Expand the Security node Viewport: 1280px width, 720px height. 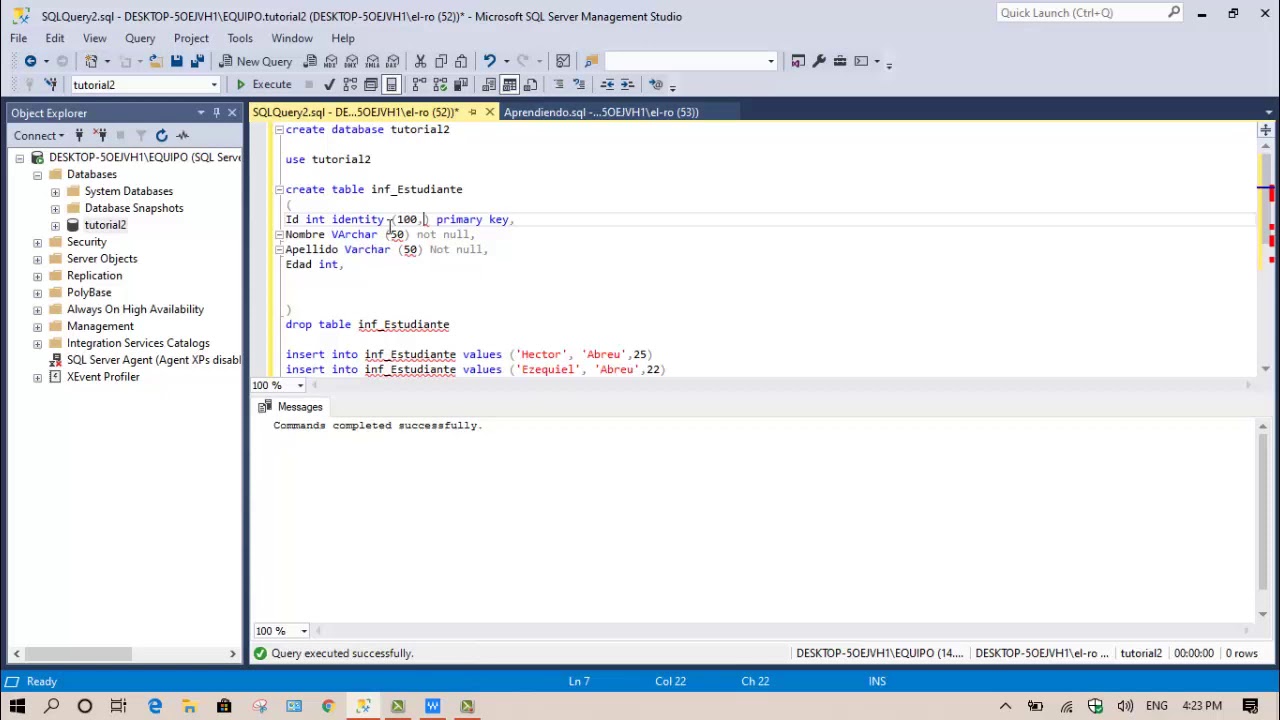37,242
